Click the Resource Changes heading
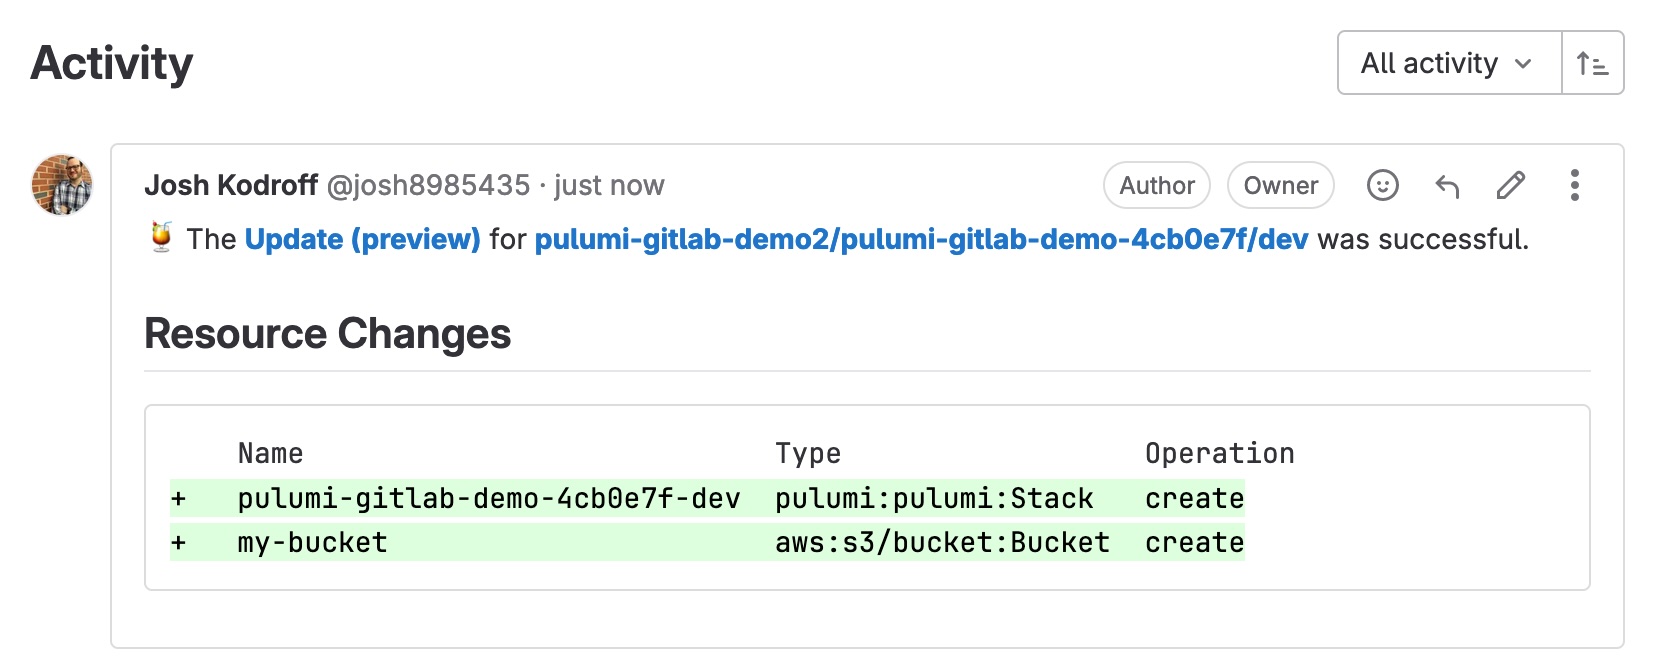Screen dimensions: 1666x672 tap(328, 334)
